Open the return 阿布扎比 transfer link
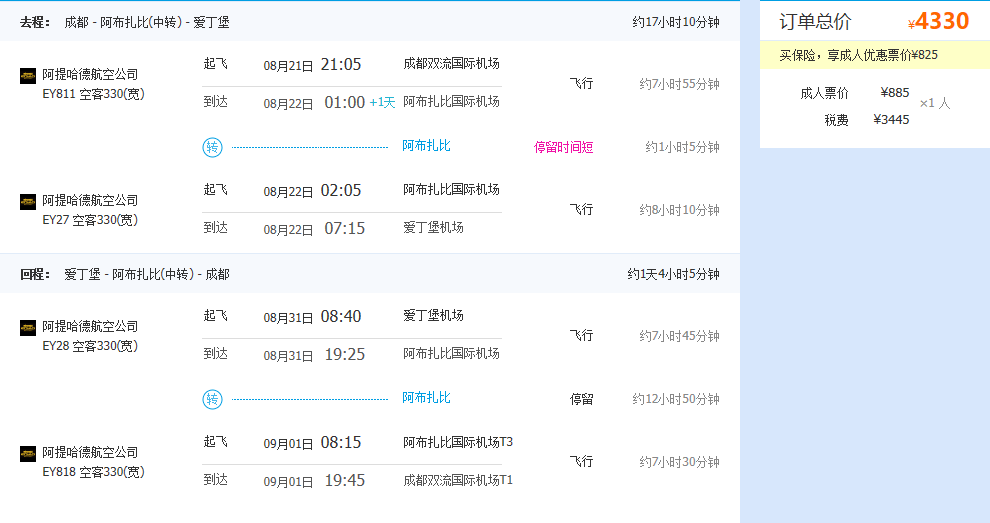The image size is (990, 523). coord(426,398)
